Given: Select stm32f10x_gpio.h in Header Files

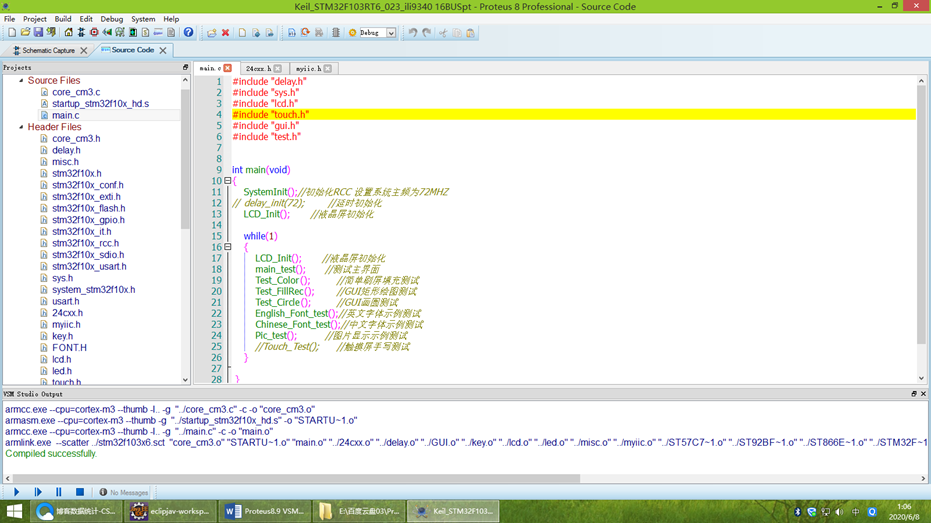Looking at the screenshot, I should click(x=88, y=220).
